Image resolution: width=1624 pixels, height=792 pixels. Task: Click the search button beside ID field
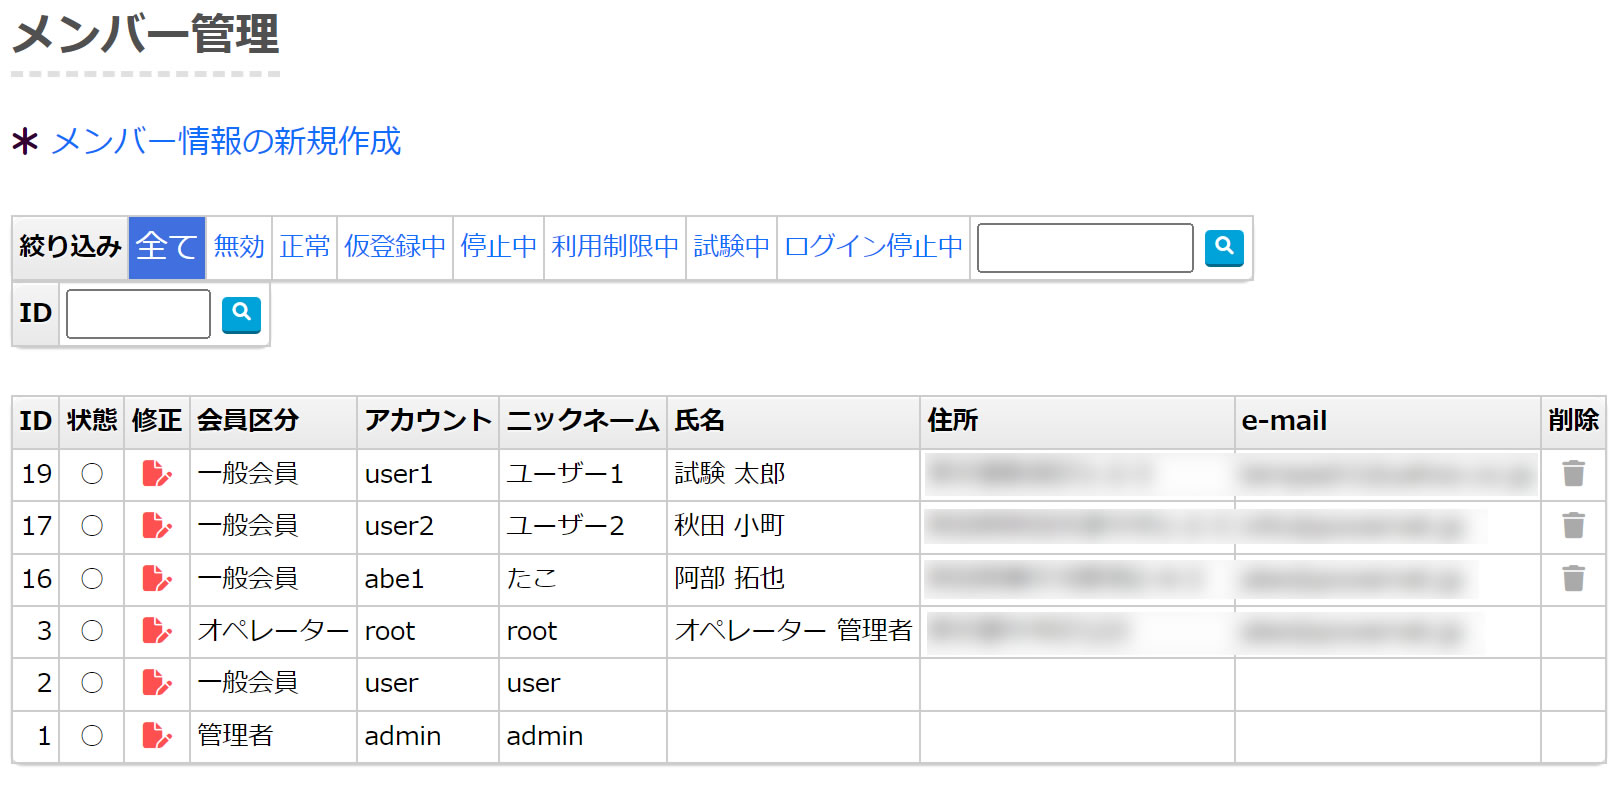tap(241, 314)
